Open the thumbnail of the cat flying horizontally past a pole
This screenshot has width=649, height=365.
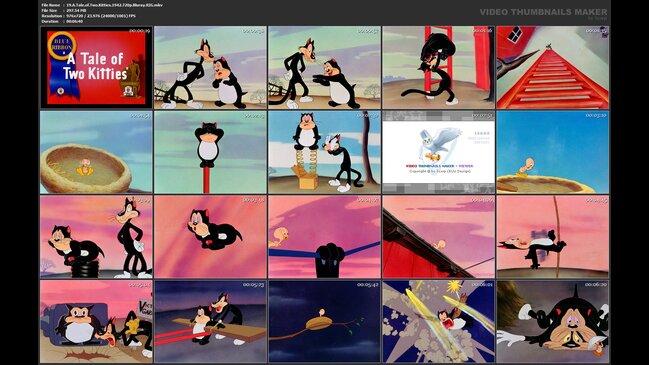[553, 237]
